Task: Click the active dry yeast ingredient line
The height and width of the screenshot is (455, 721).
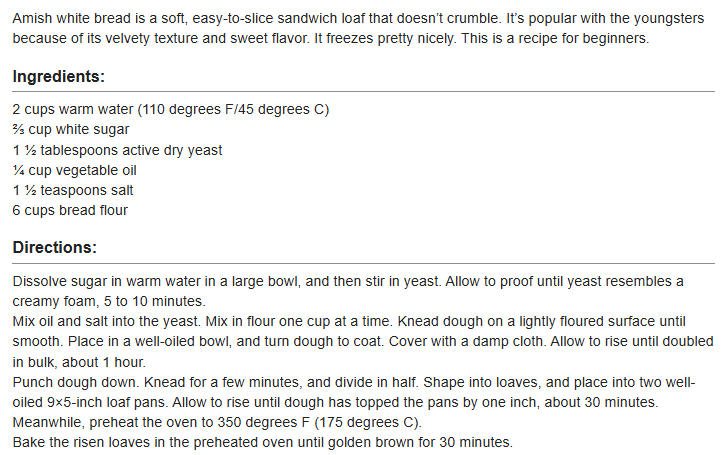Action: pyautogui.click(x=117, y=150)
